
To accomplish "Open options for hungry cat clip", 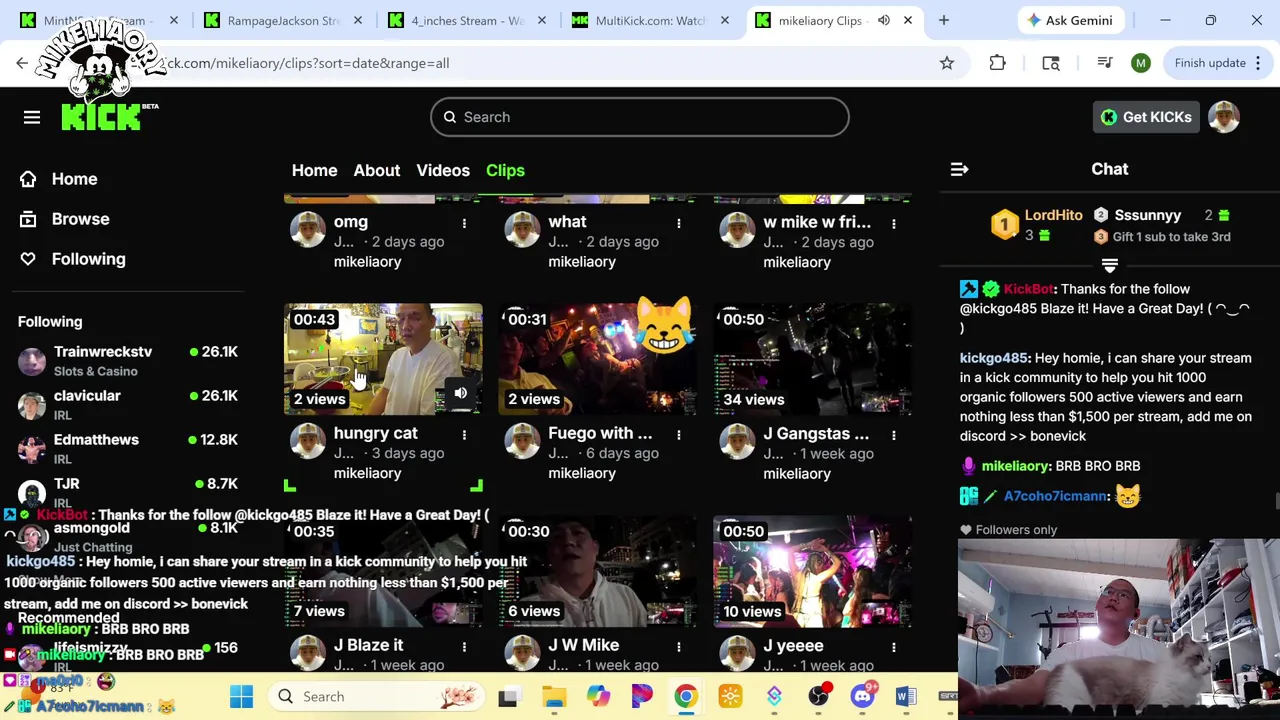I will click(x=464, y=435).
